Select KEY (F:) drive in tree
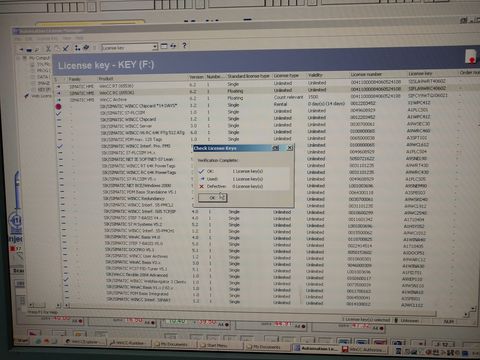 [44, 90]
